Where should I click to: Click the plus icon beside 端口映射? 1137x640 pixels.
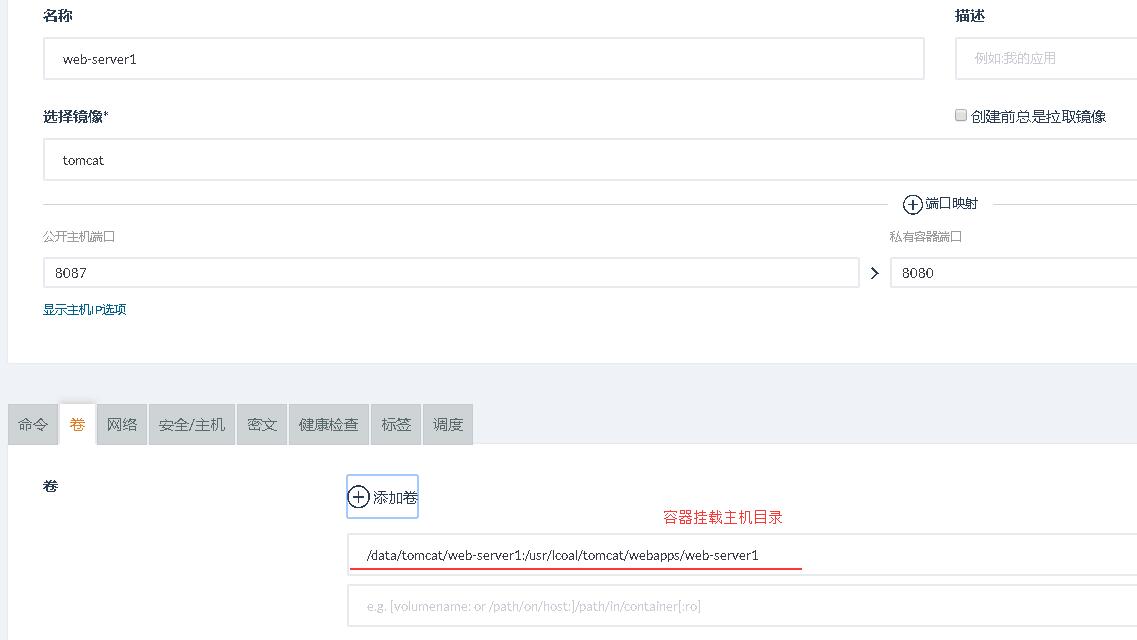[912, 204]
